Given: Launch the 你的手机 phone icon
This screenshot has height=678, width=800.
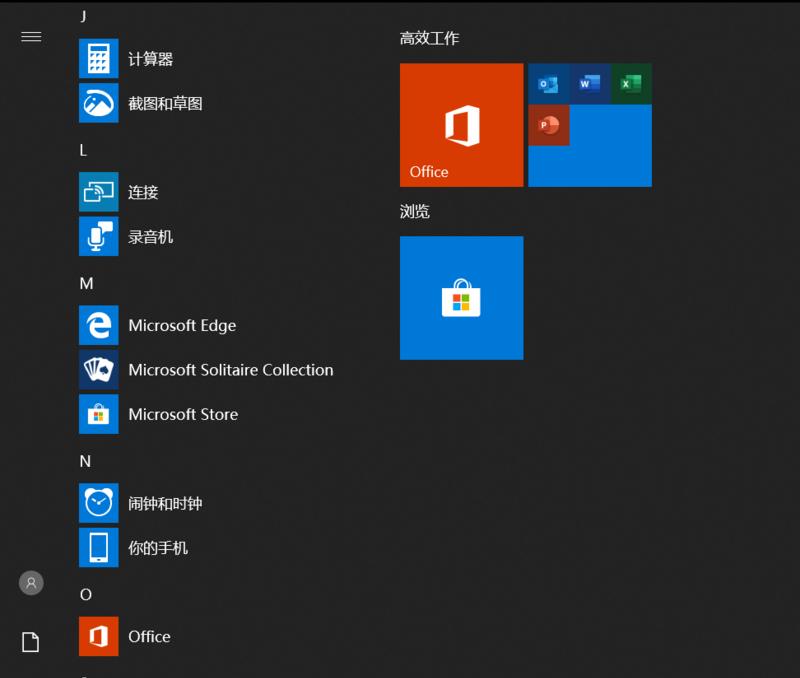Looking at the screenshot, I should click(x=98, y=547).
